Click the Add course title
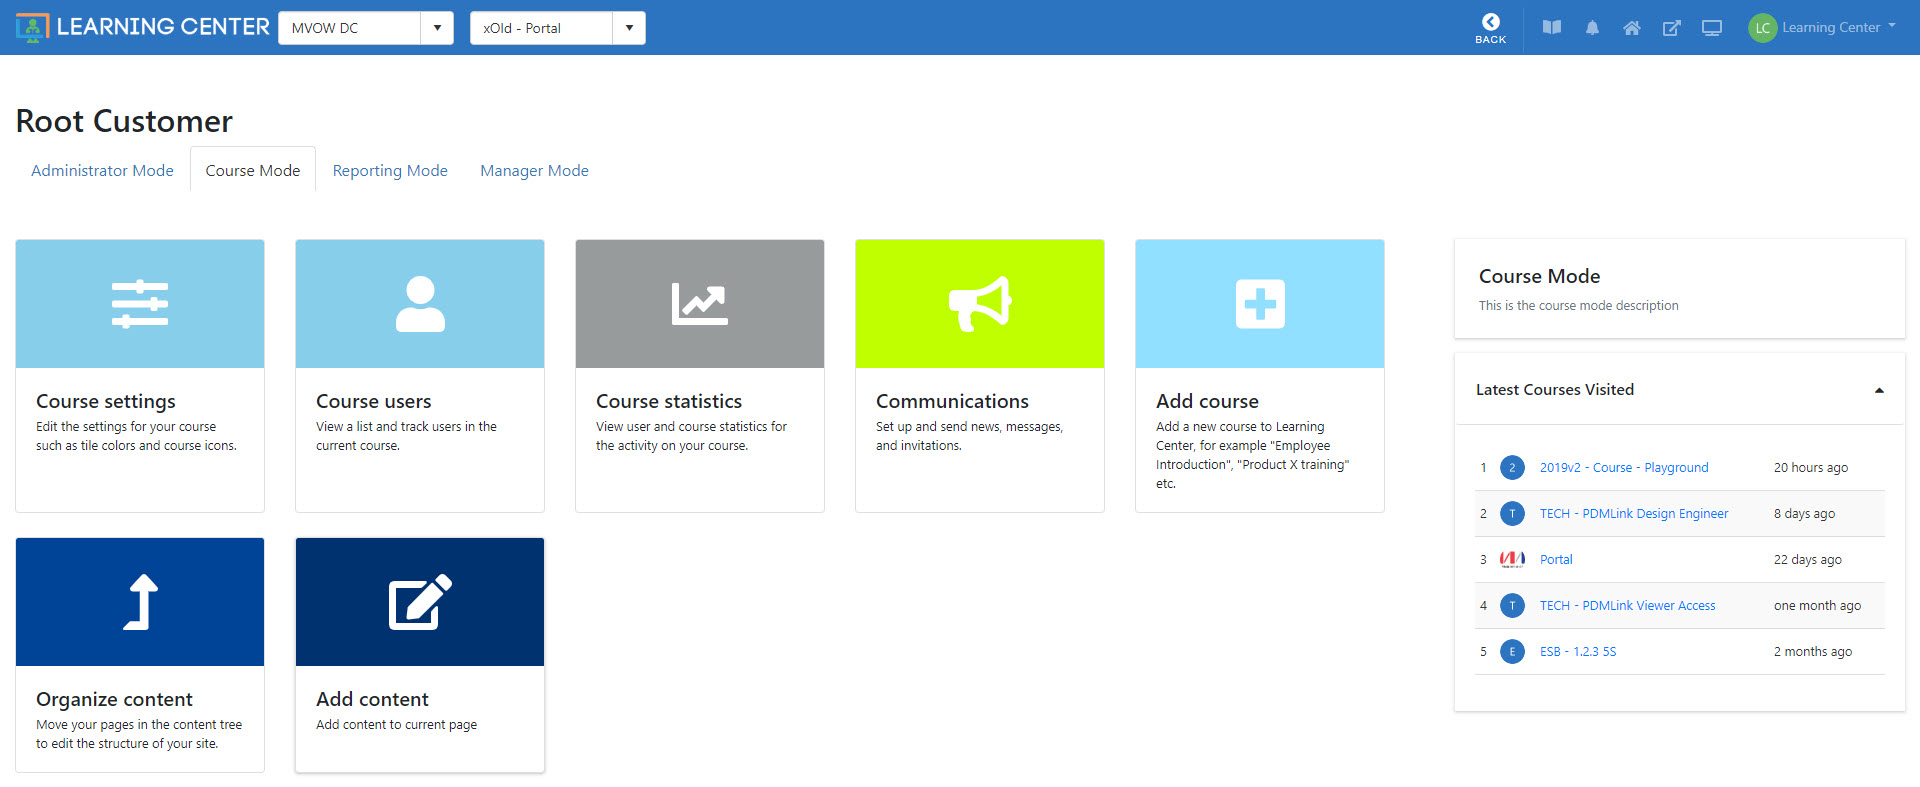Screen dimensions: 1920x787 coord(1207,401)
